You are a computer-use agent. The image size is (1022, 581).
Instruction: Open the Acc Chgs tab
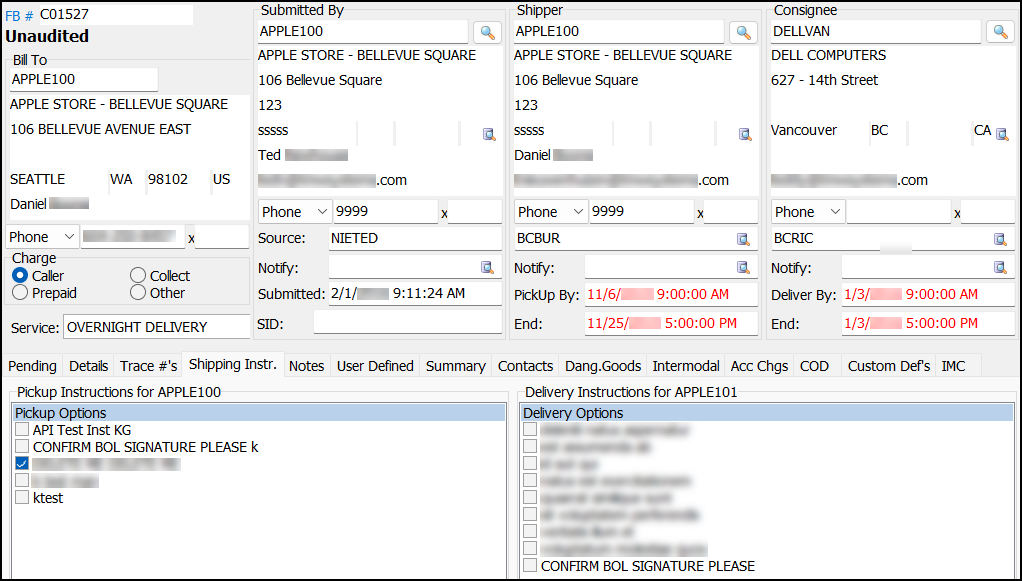click(759, 366)
